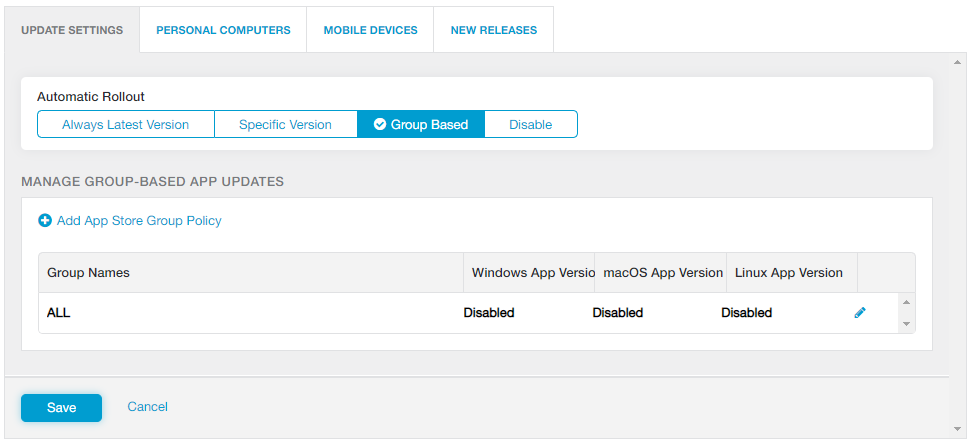Screen dimensions: 971x444
Task: Click the plus icon beside Add App Store Group Policy
Action: click(x=44, y=221)
